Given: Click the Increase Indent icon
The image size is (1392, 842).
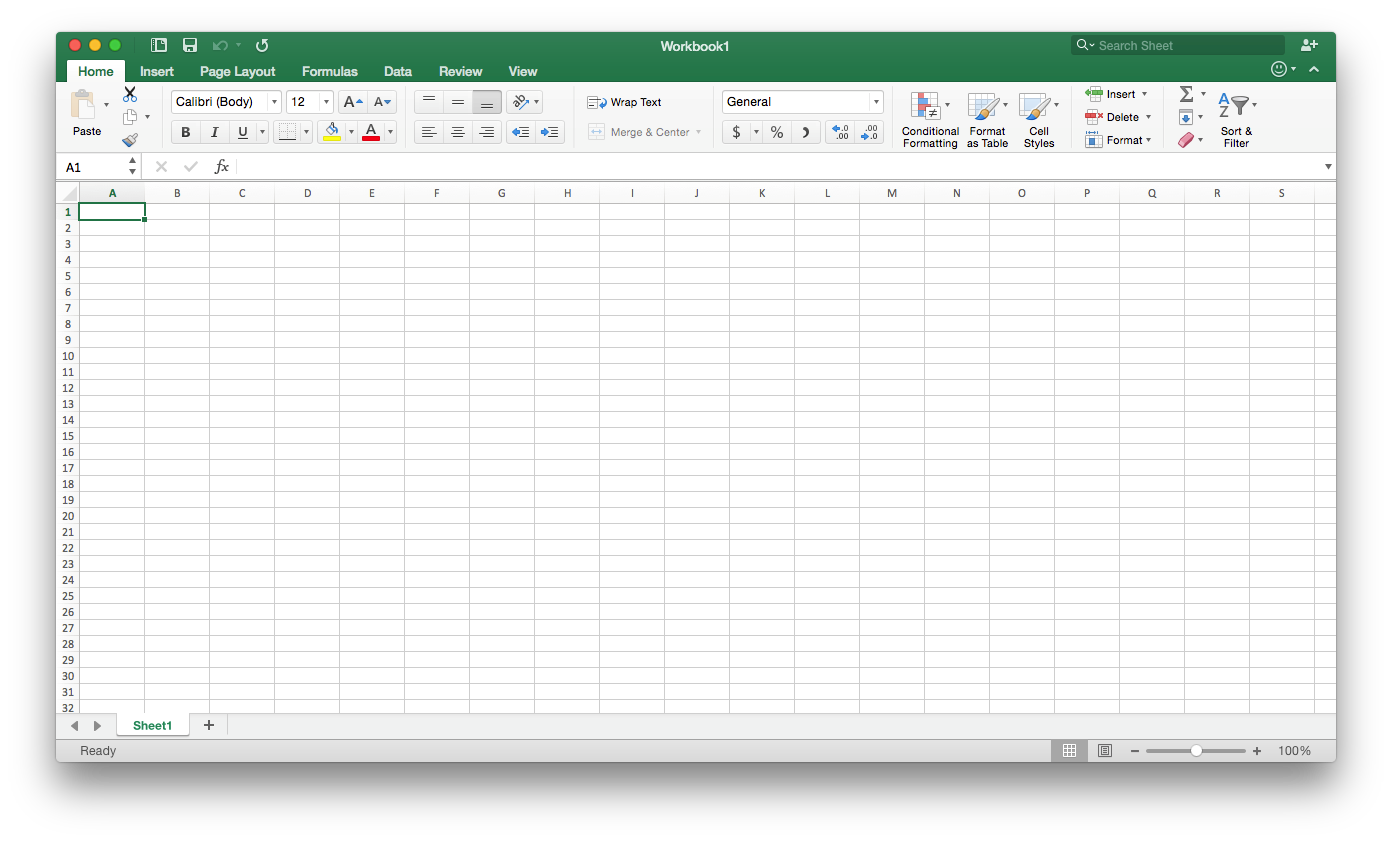Looking at the screenshot, I should tap(550, 132).
